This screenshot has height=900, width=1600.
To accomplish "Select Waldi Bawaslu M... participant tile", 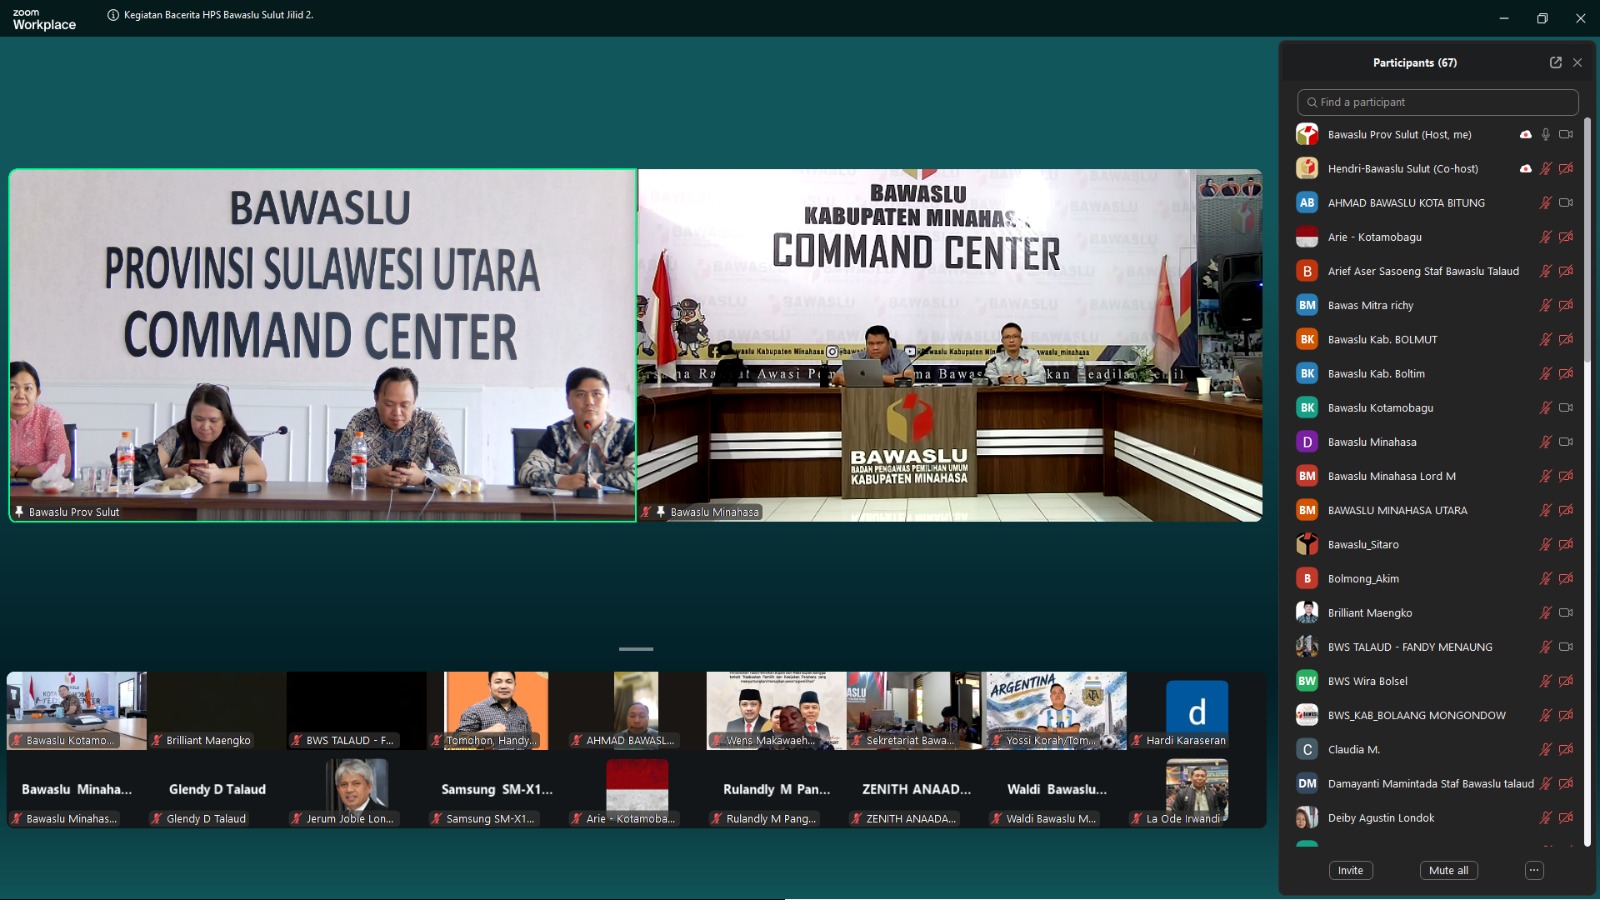I will 1057,789.
